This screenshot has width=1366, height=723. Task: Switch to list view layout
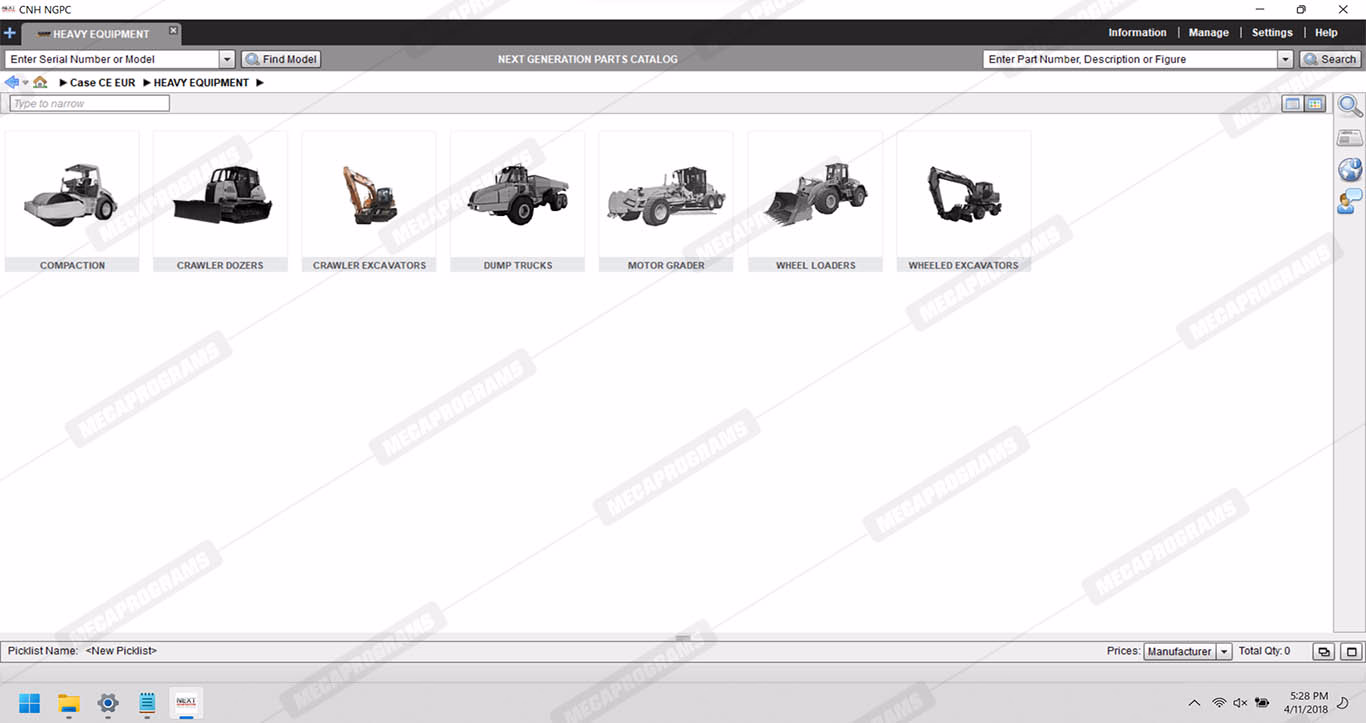1293,104
